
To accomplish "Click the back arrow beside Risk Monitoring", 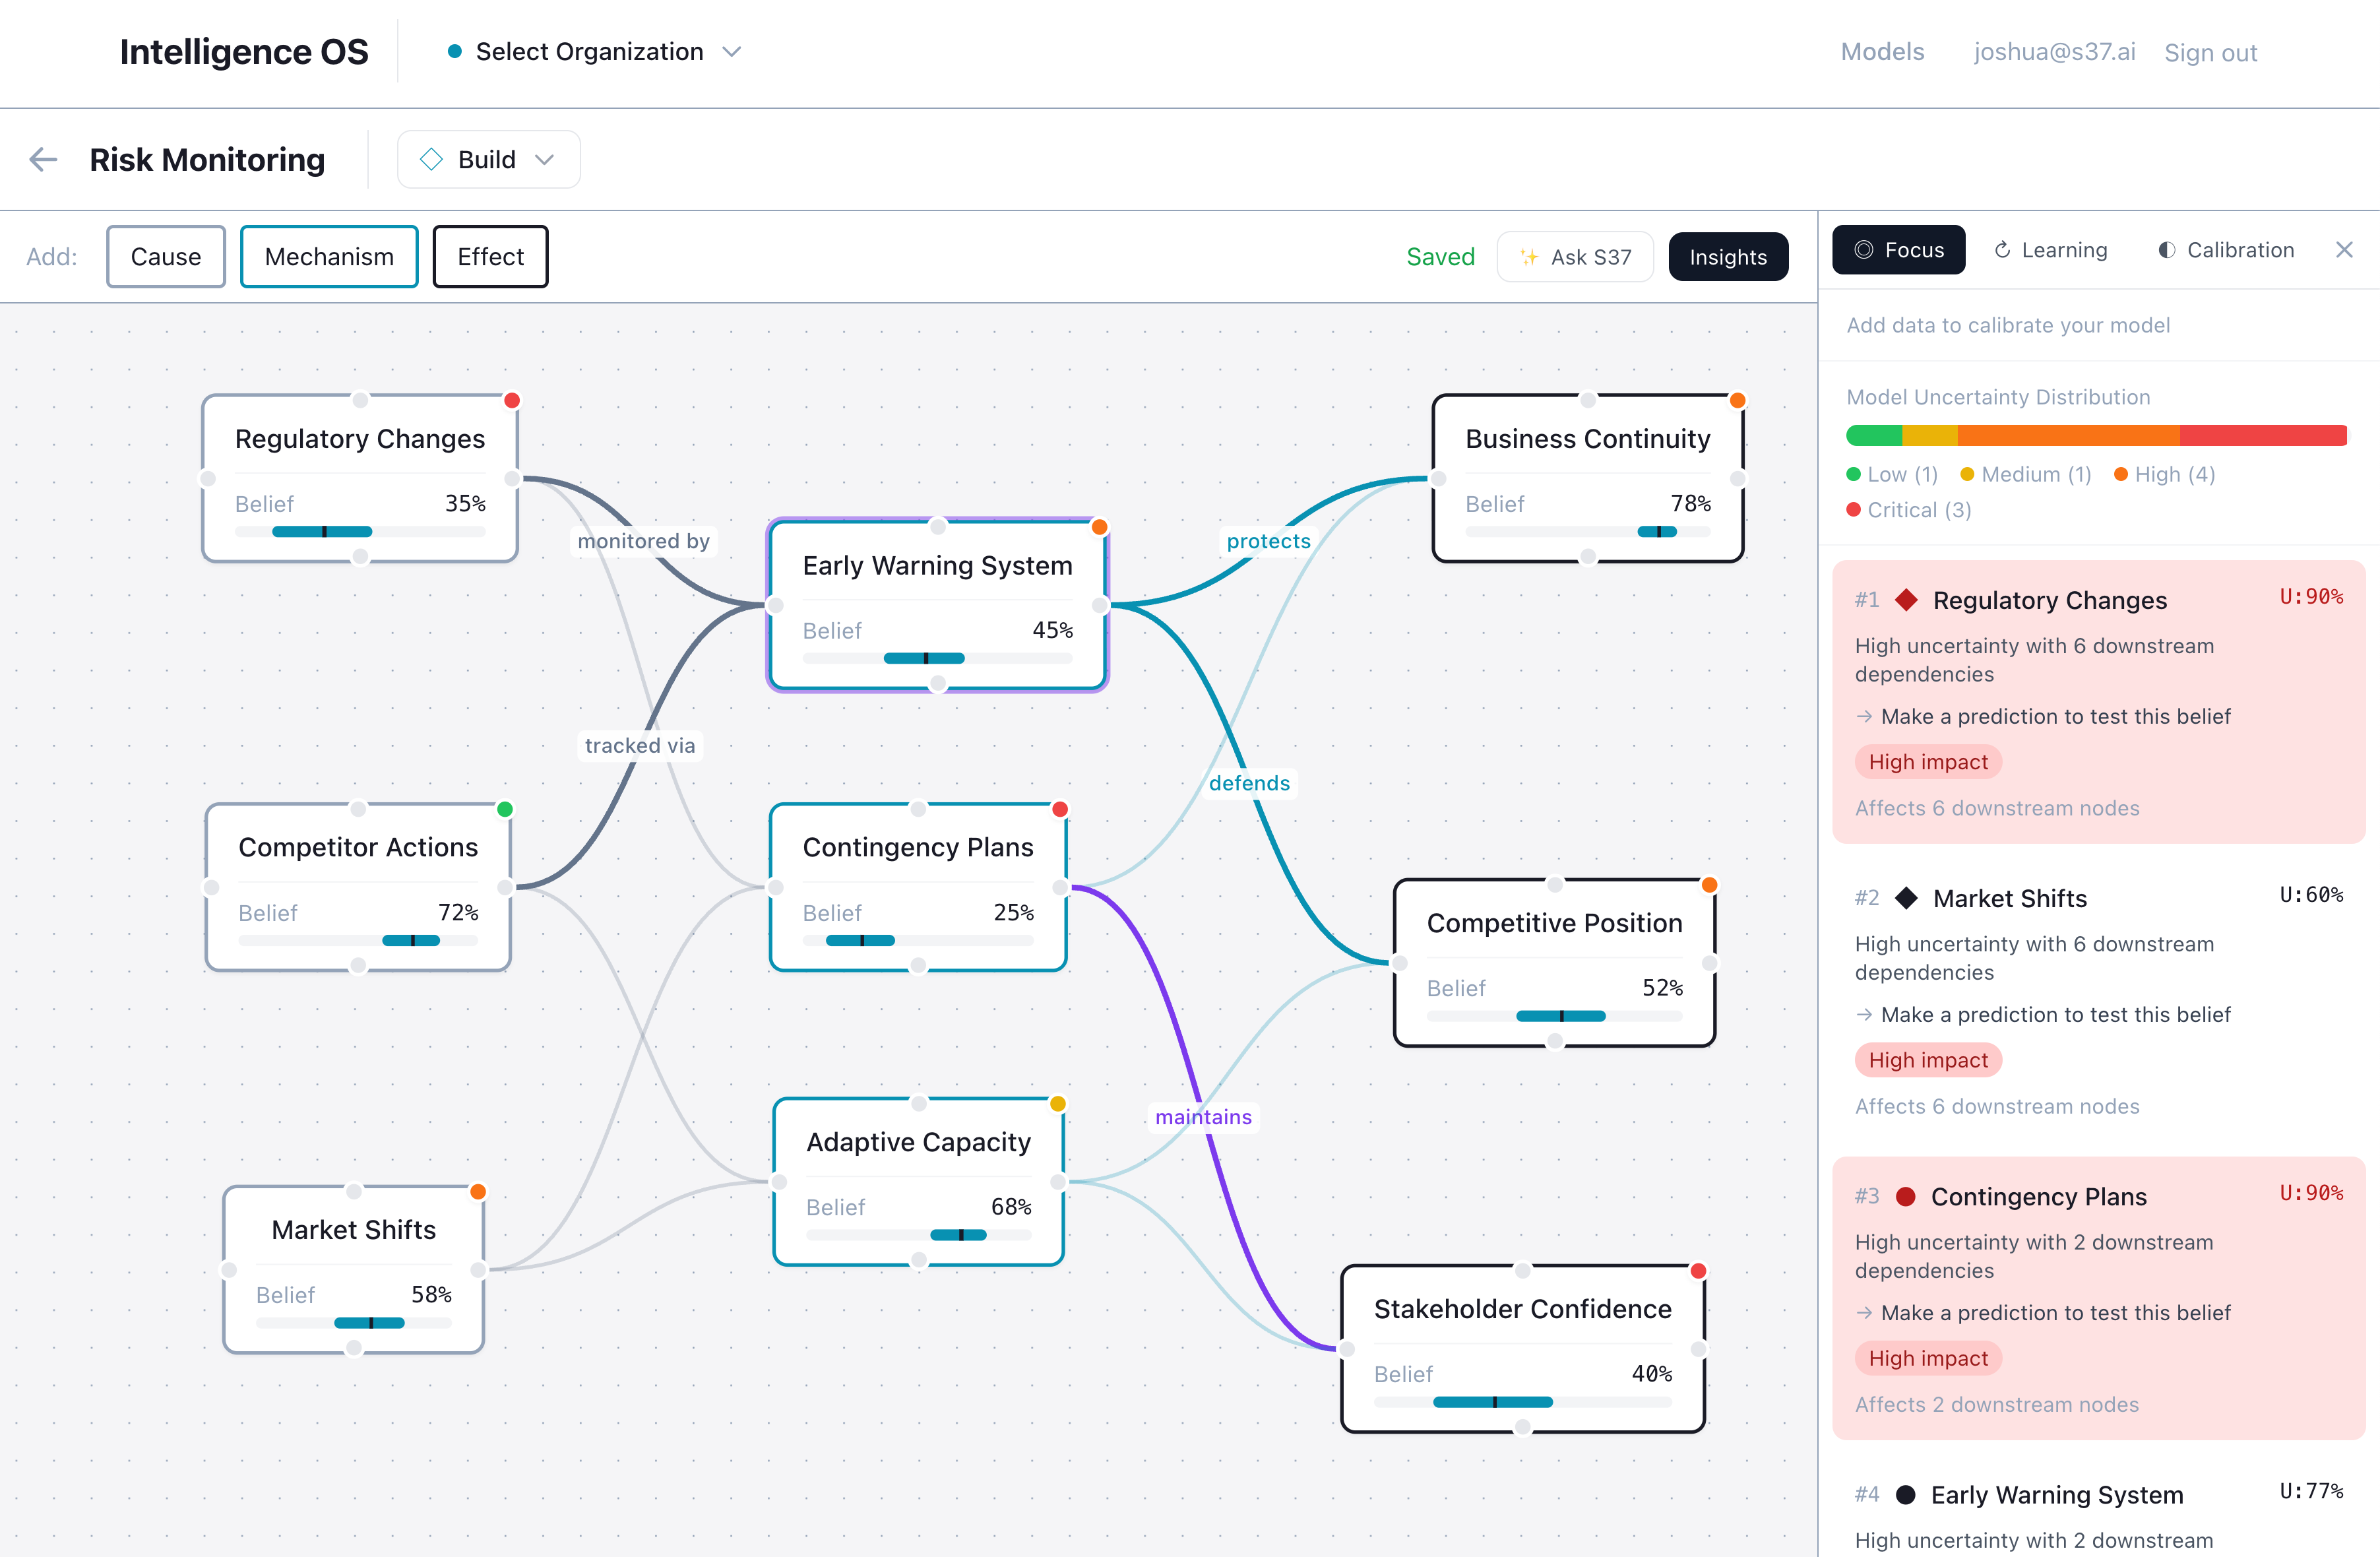I will tap(44, 159).
